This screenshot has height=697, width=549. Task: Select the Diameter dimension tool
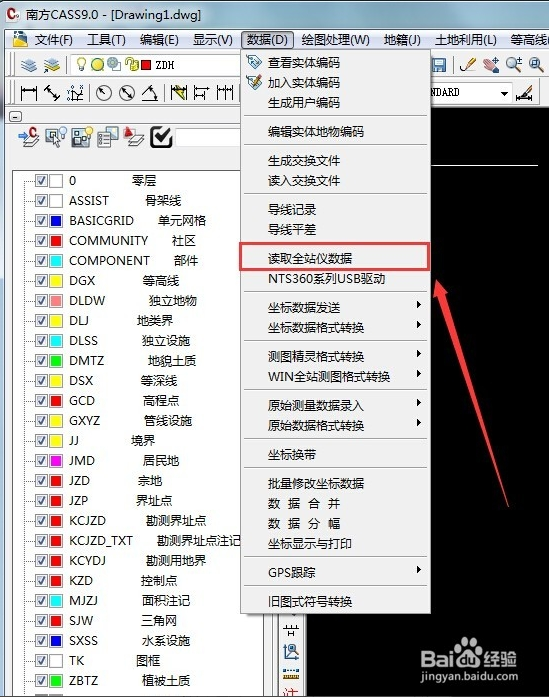tap(127, 93)
